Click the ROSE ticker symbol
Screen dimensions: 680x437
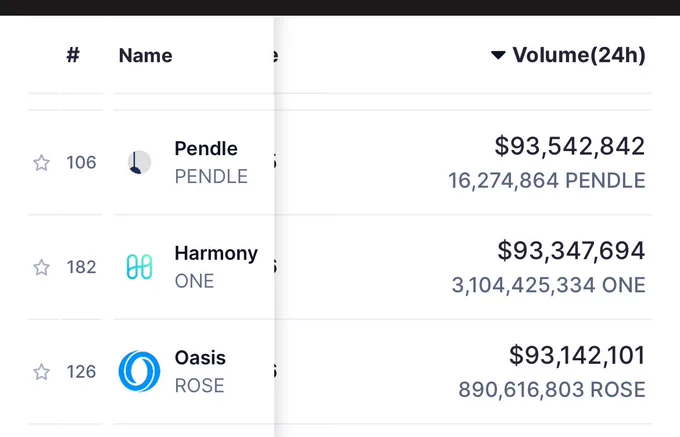point(199,386)
